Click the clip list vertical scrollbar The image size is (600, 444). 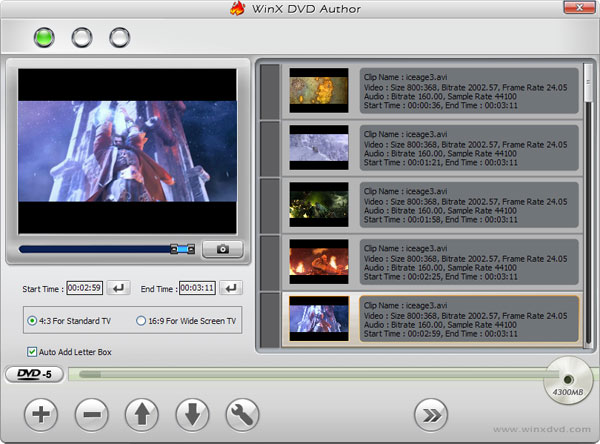(588, 200)
